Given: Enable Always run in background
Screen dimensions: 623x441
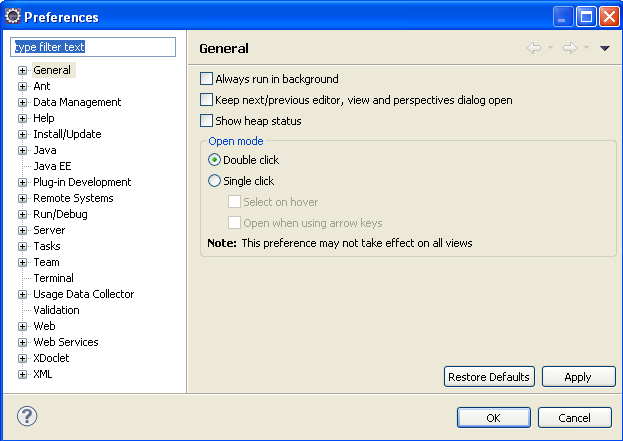Looking at the screenshot, I should pyautogui.click(x=207, y=79).
